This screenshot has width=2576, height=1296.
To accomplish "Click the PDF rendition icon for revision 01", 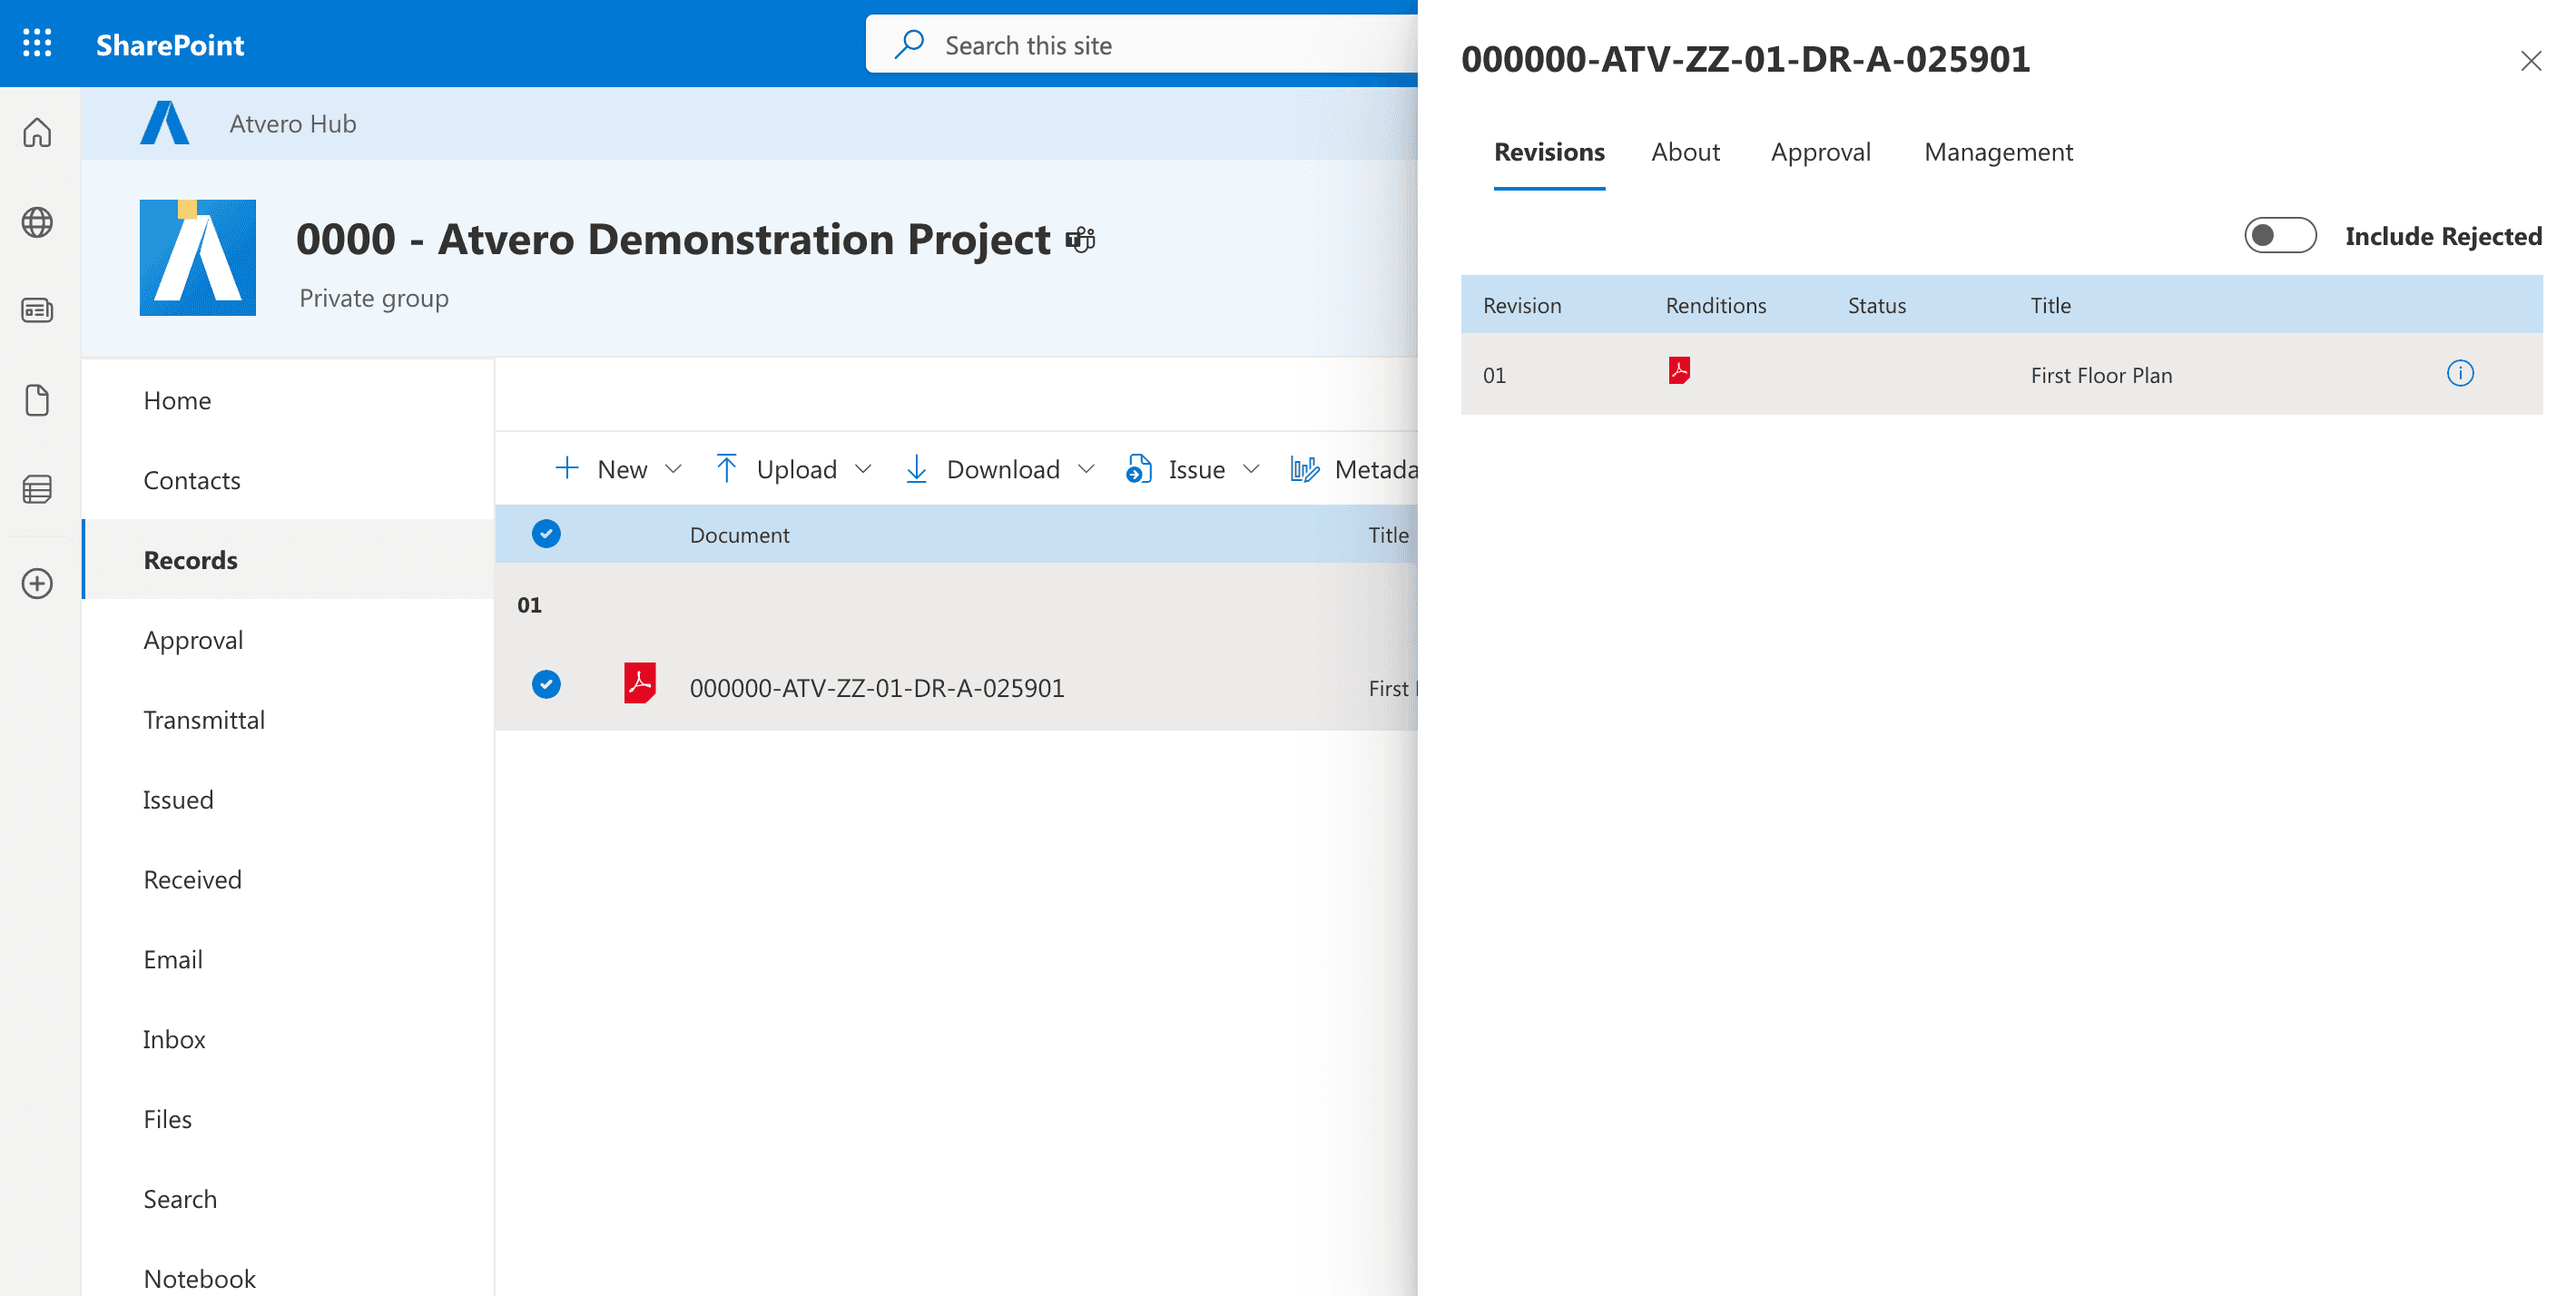I will pos(1679,371).
